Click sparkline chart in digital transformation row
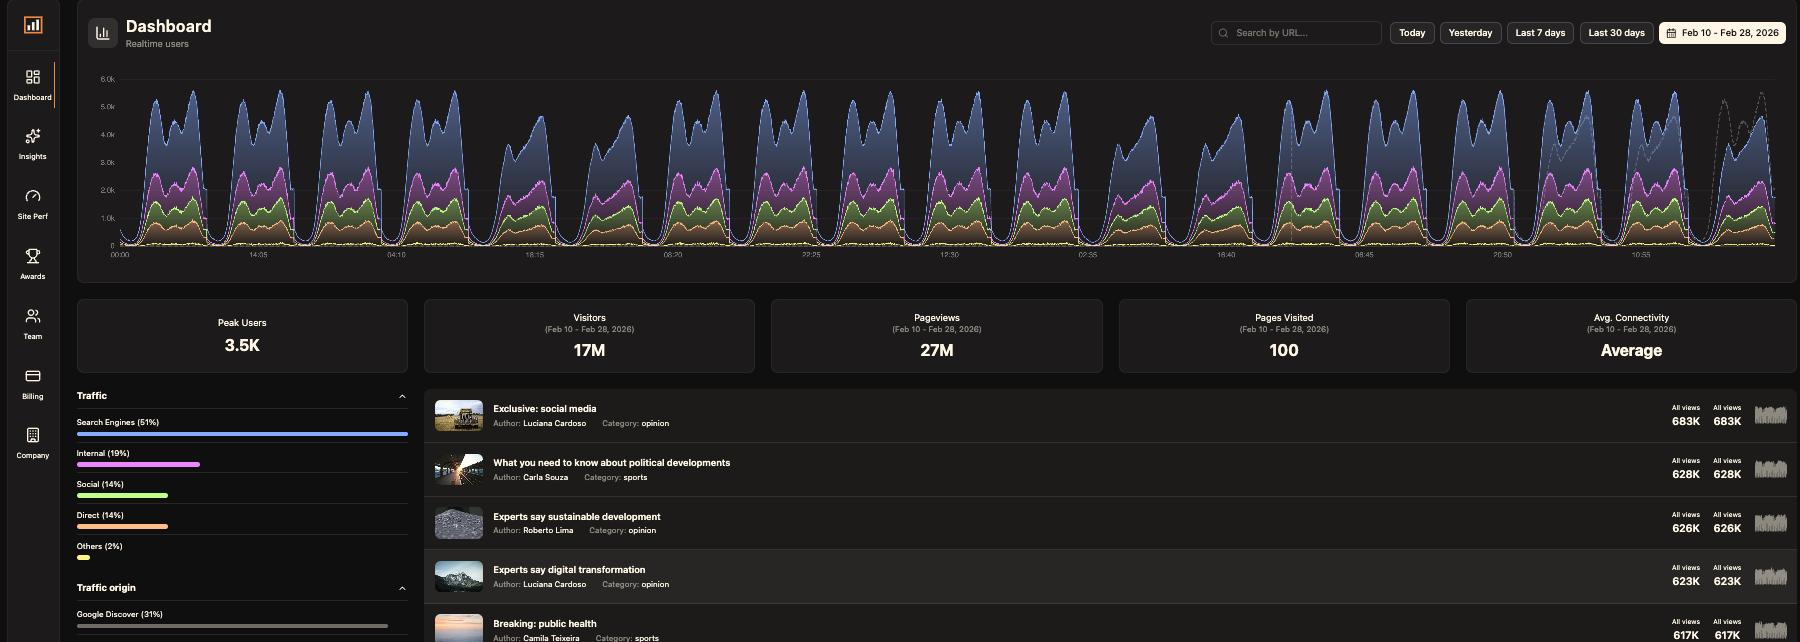Viewport: 1800px width, 642px height. [1770, 576]
